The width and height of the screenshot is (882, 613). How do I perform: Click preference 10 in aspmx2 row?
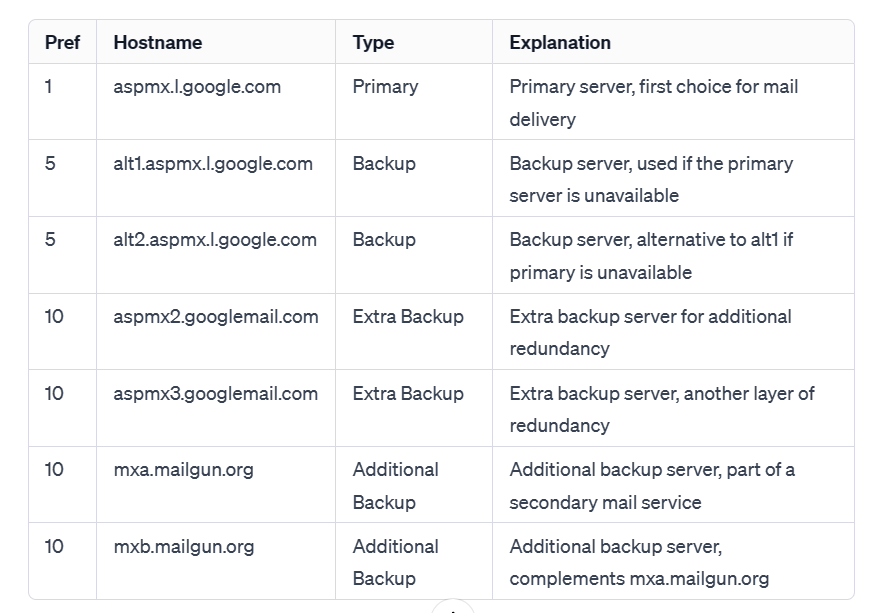54,317
